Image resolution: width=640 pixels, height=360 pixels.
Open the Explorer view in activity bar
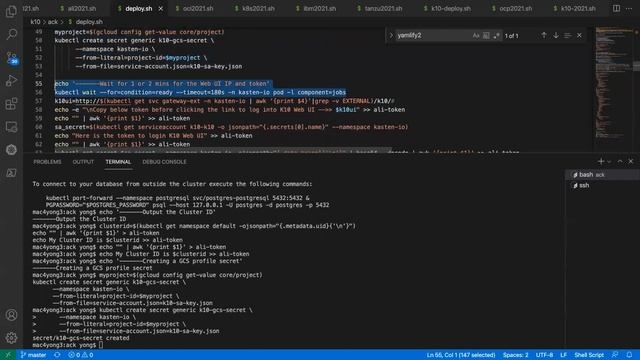[11, 11]
